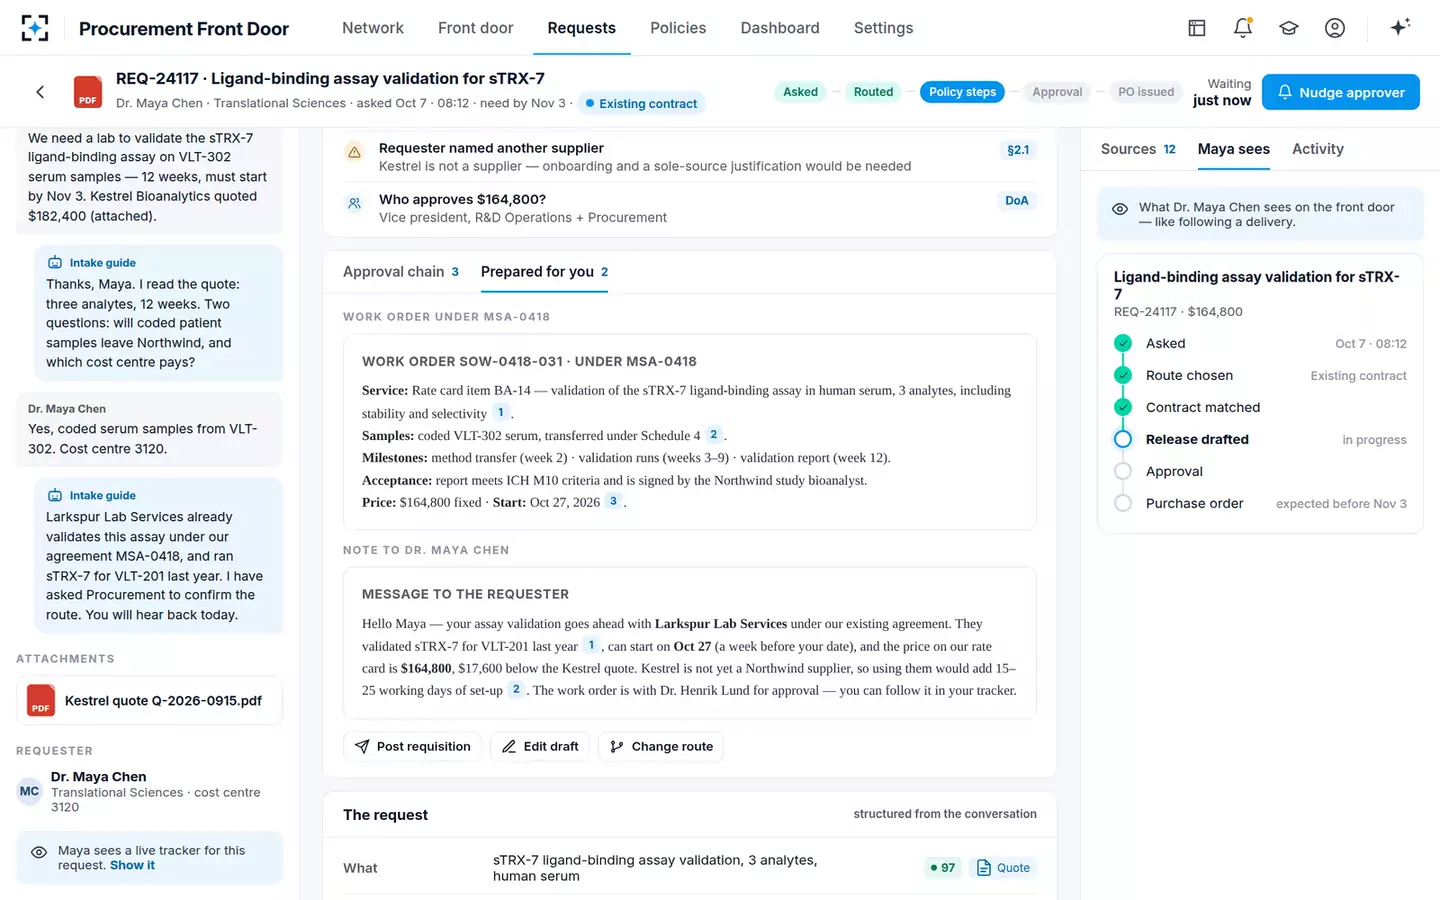Click the Purchase order step circle
The width and height of the screenshot is (1440, 900).
pyautogui.click(x=1123, y=503)
